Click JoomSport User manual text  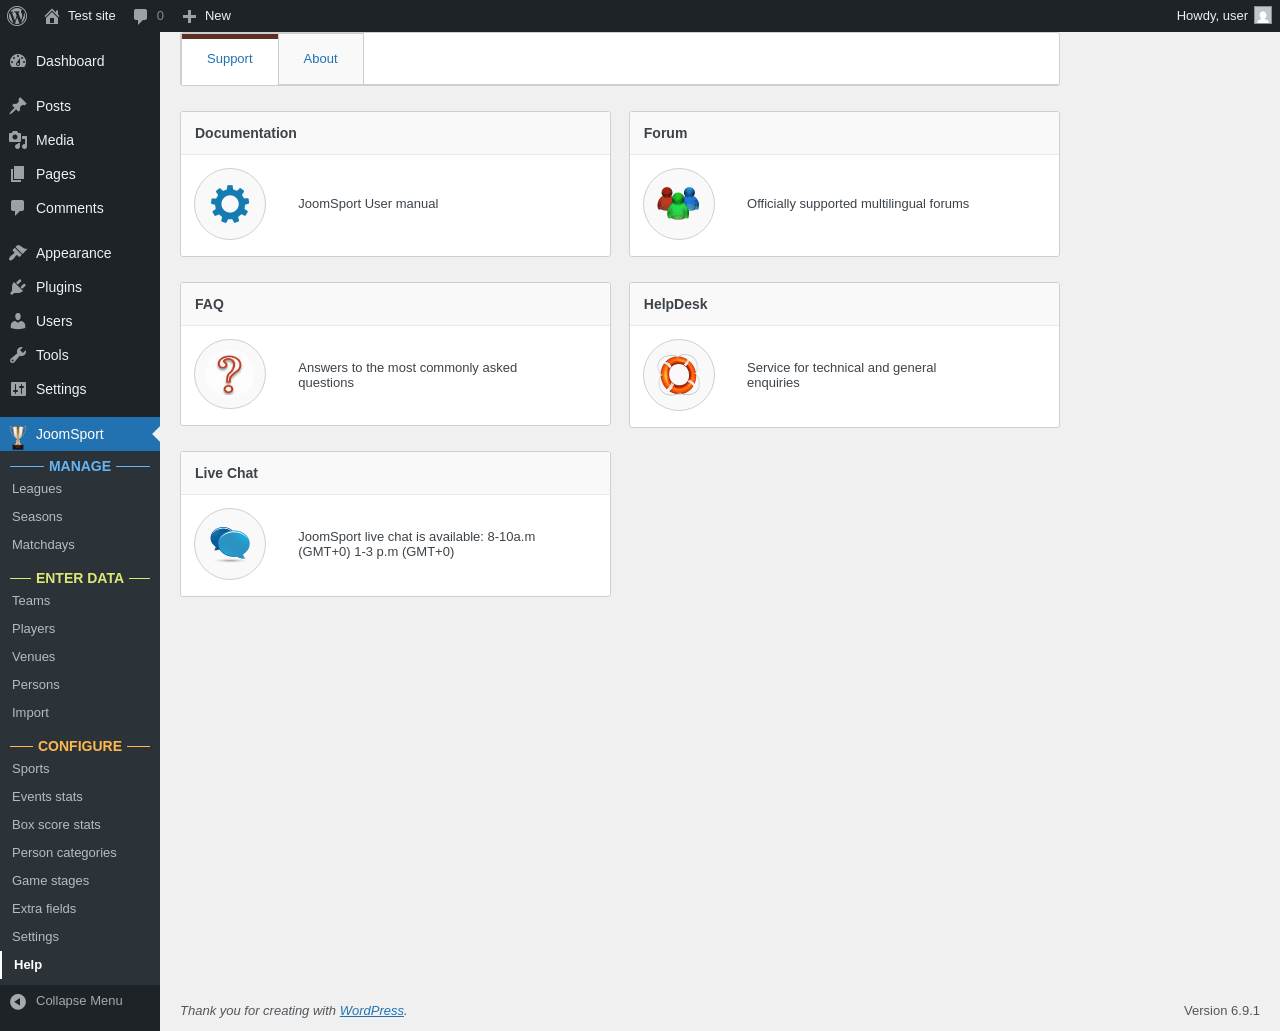[x=368, y=204]
